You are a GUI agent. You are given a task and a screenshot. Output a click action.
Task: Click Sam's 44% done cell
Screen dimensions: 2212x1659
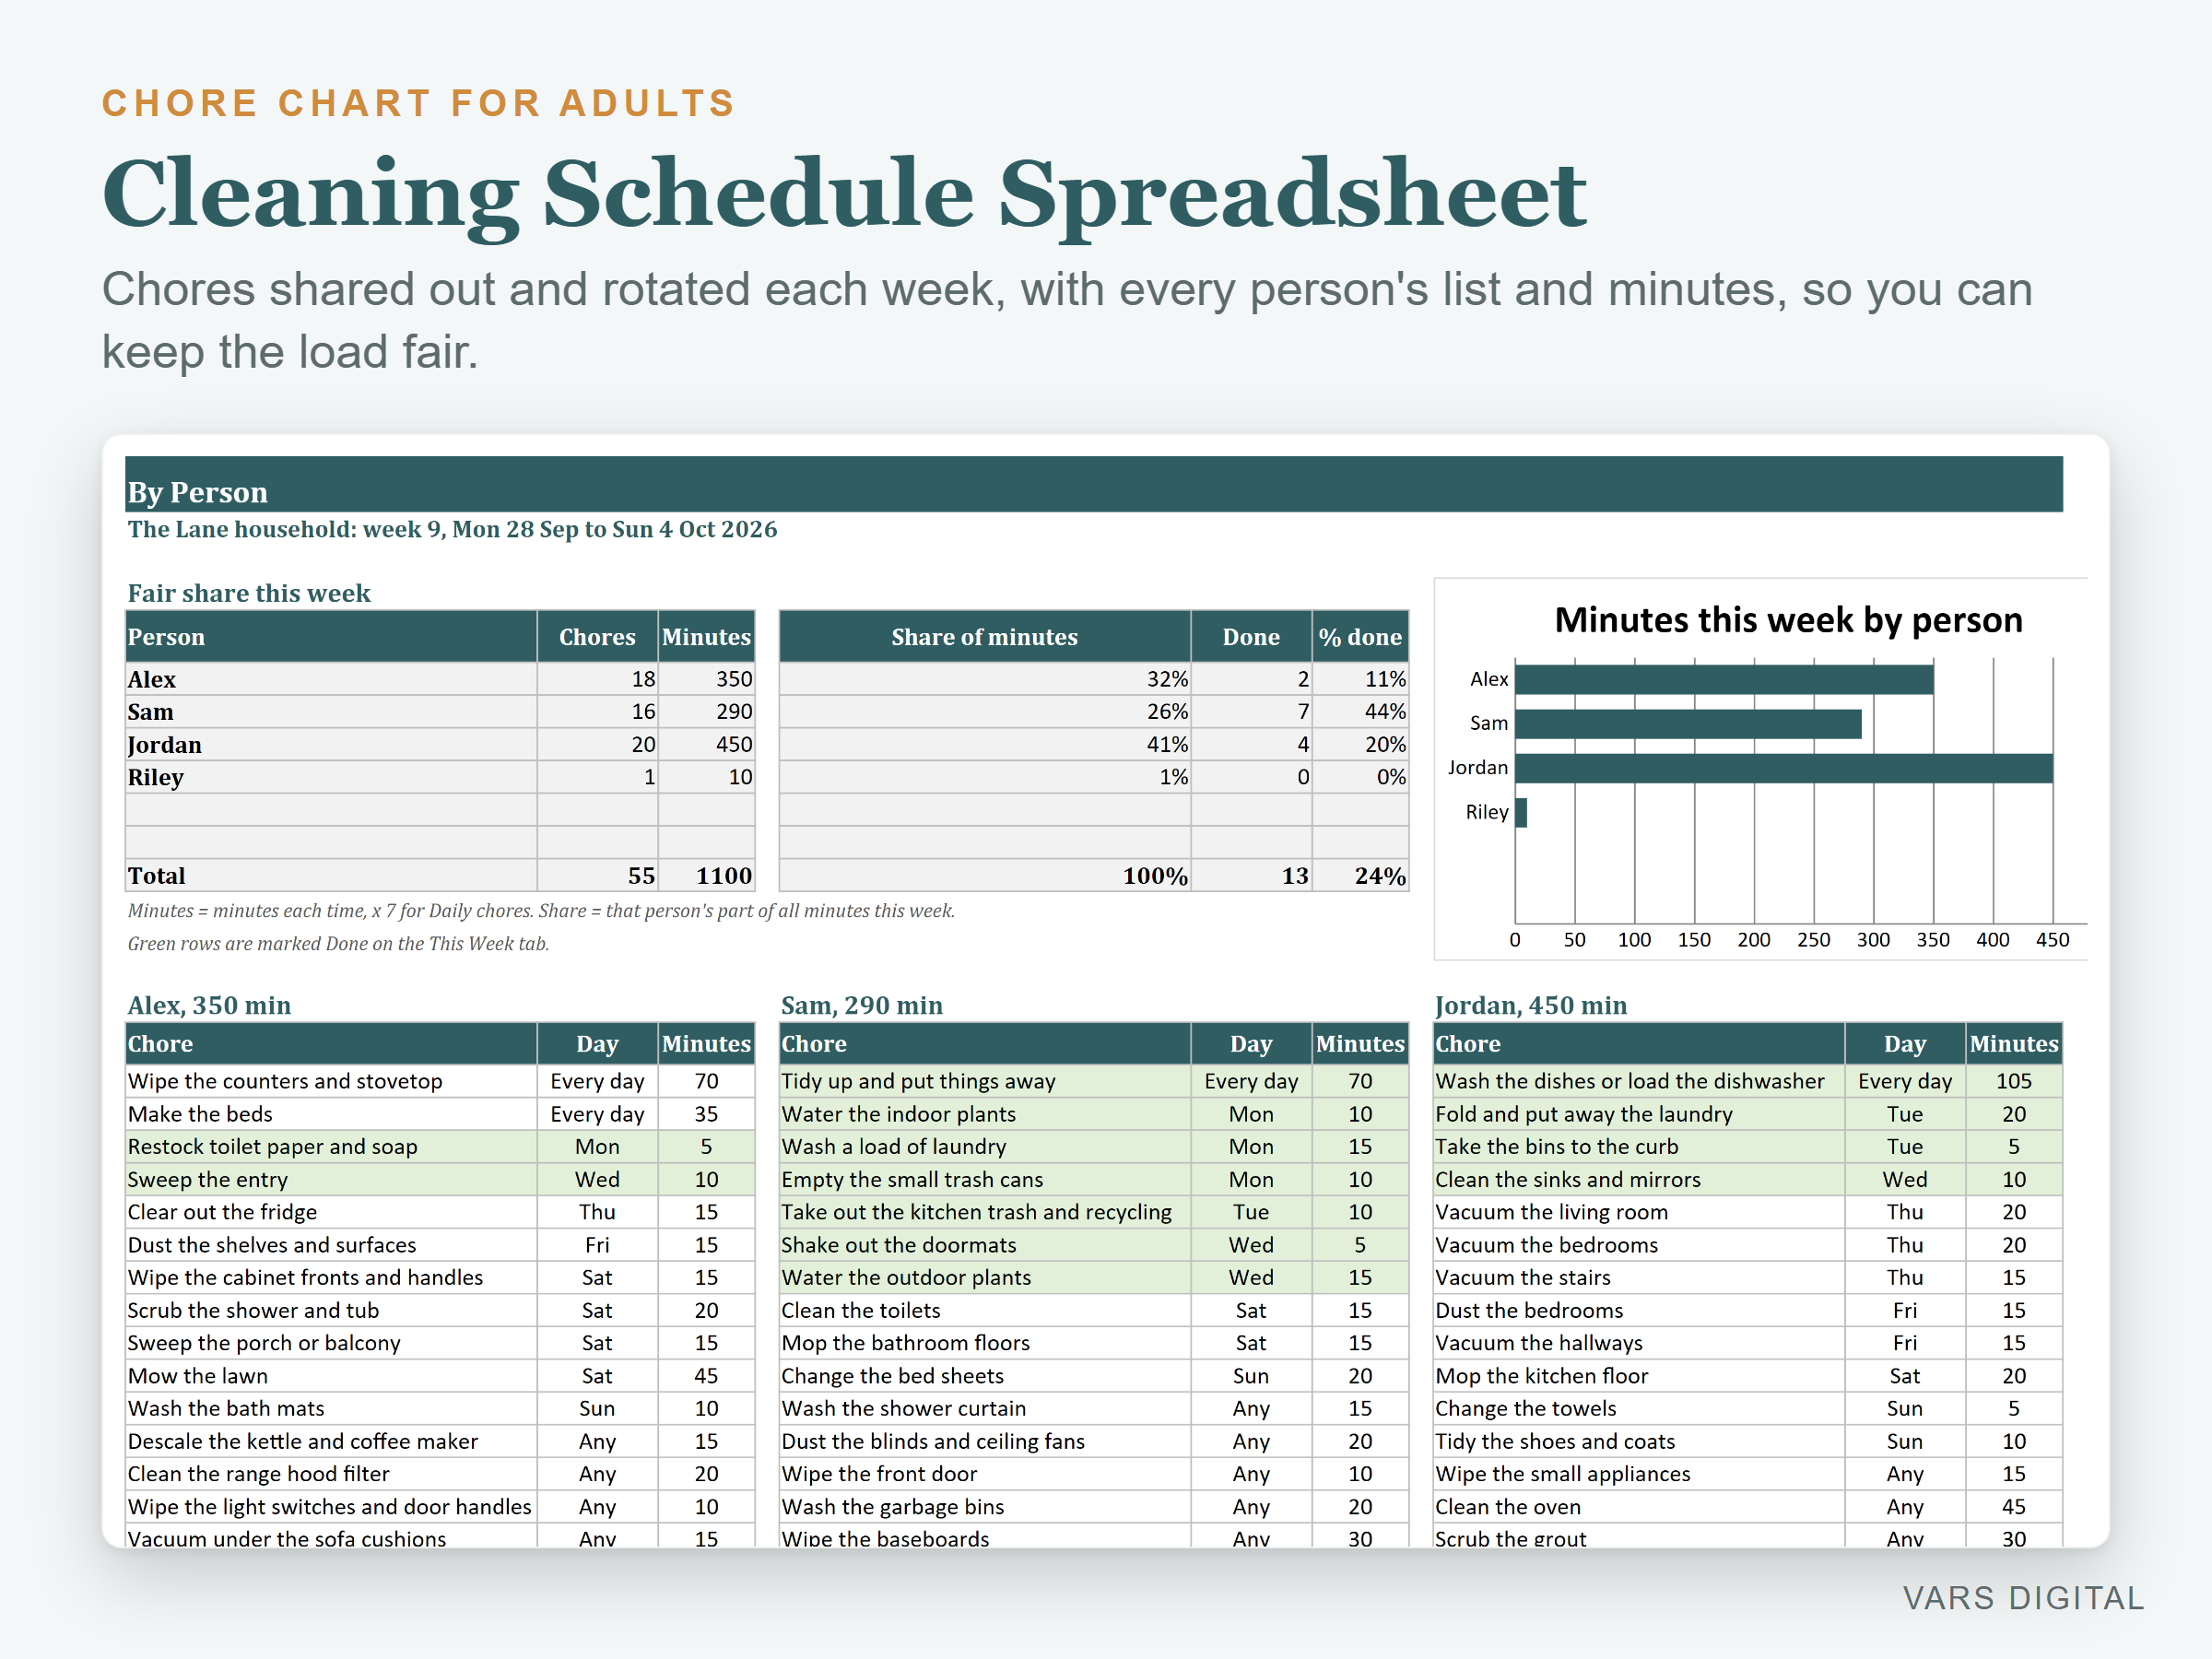(1360, 712)
